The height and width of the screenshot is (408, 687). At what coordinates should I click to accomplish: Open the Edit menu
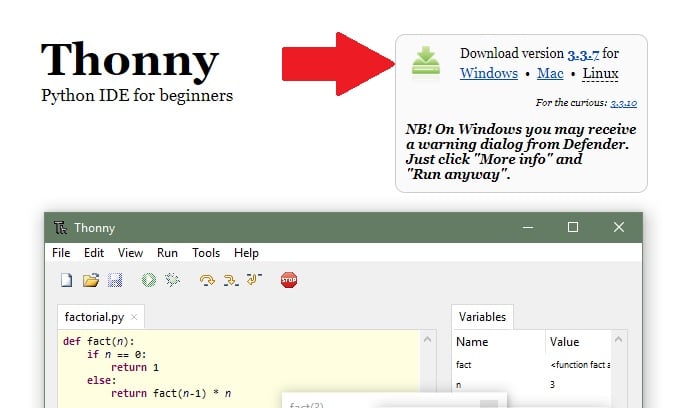94,253
